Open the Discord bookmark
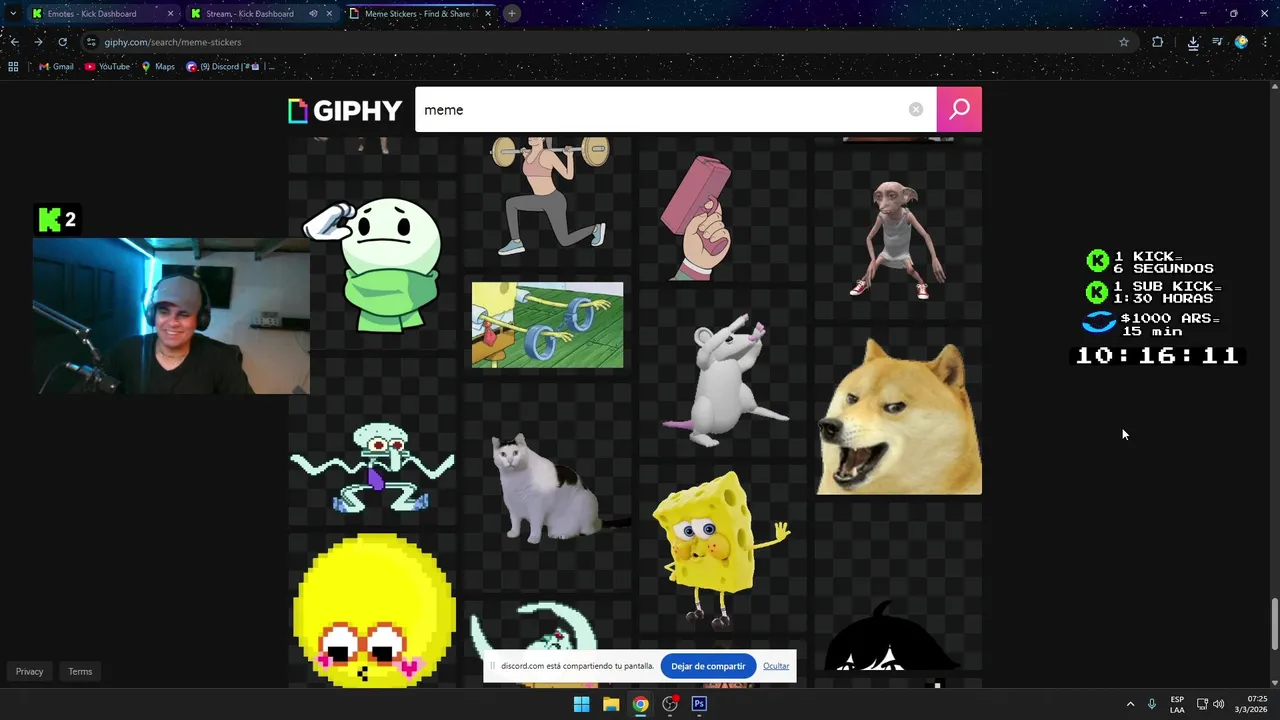Viewport: 1280px width, 720px height. click(223, 67)
